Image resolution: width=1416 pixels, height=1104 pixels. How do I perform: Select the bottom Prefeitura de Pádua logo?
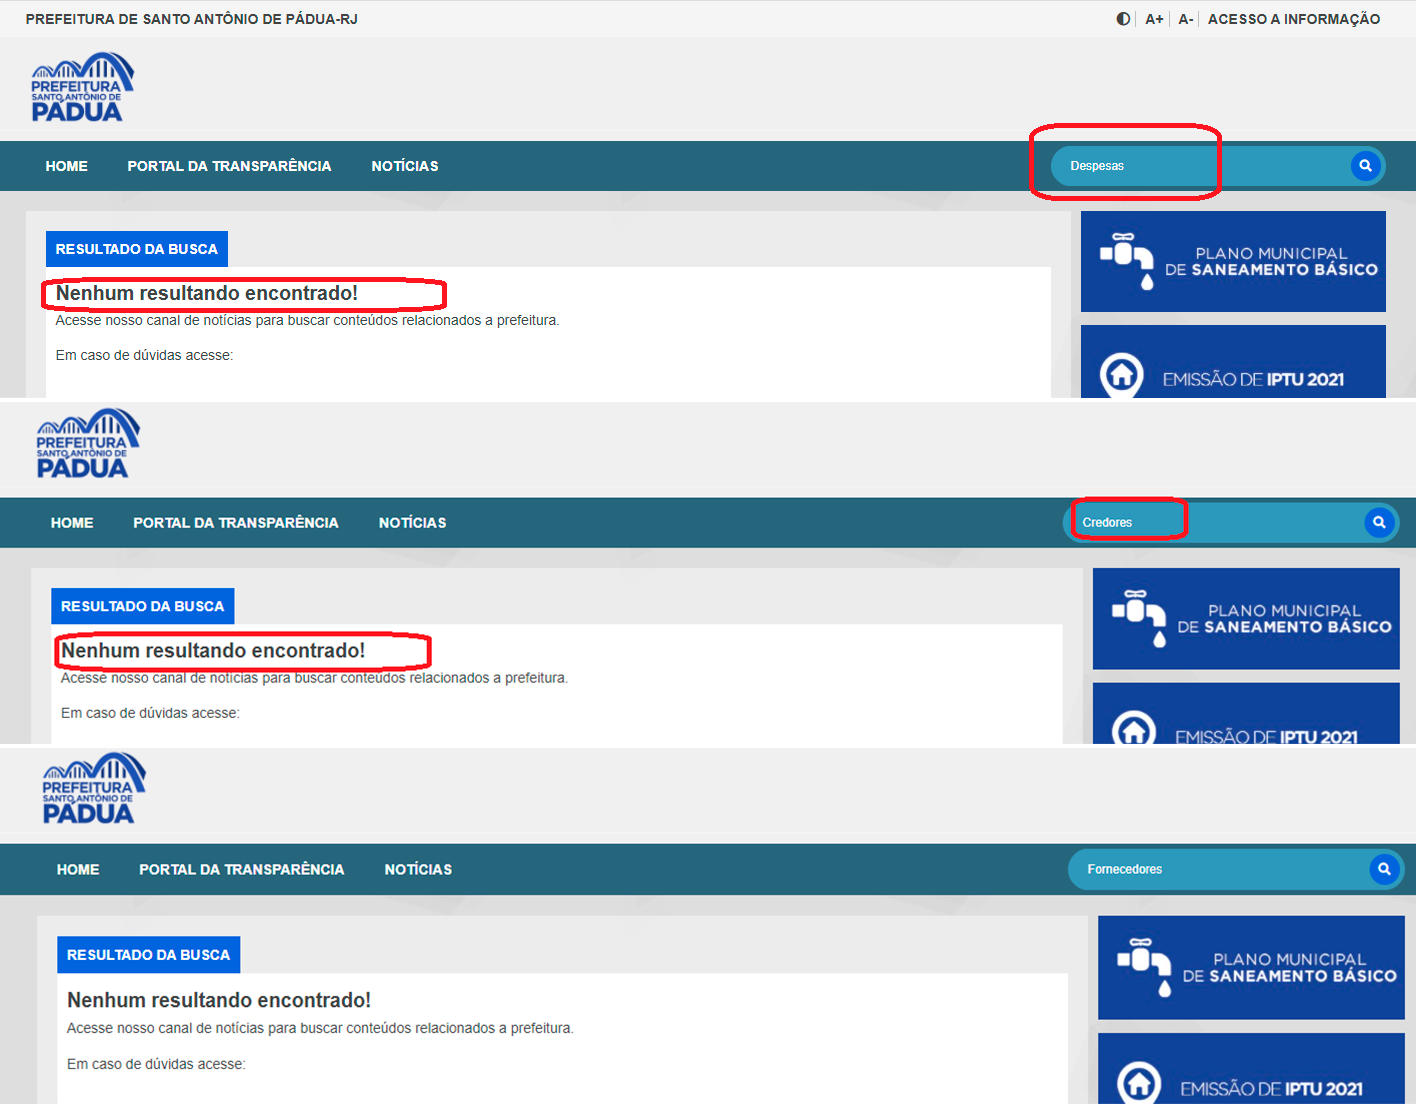tap(94, 788)
